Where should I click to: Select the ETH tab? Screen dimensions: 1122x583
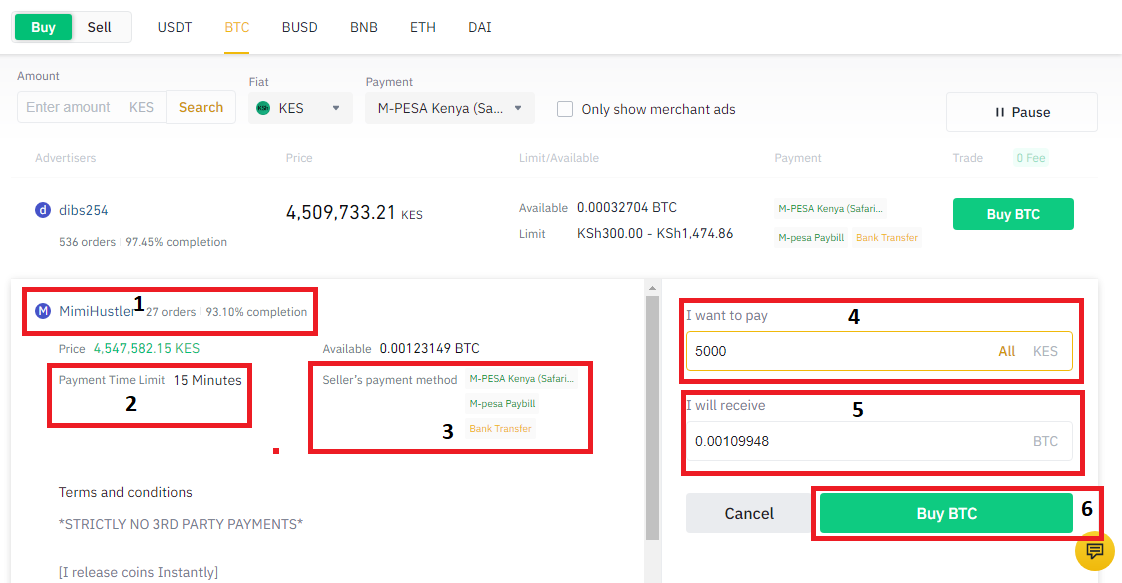pyautogui.click(x=422, y=27)
